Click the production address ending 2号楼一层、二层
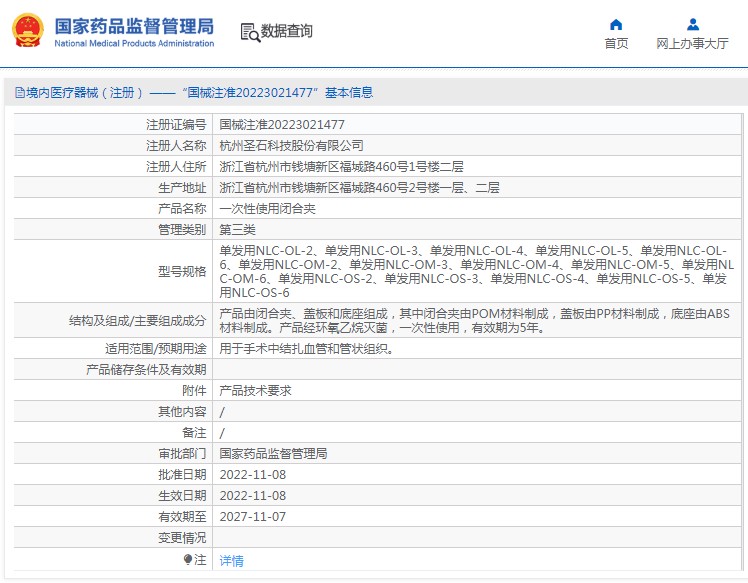748x583 pixels. pyautogui.click(x=359, y=187)
